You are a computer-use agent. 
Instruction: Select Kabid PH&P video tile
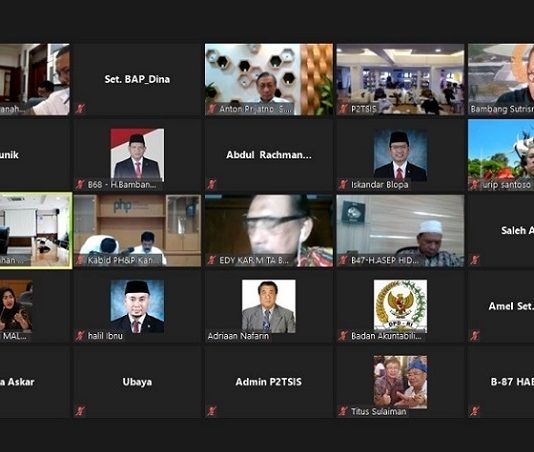point(137,231)
